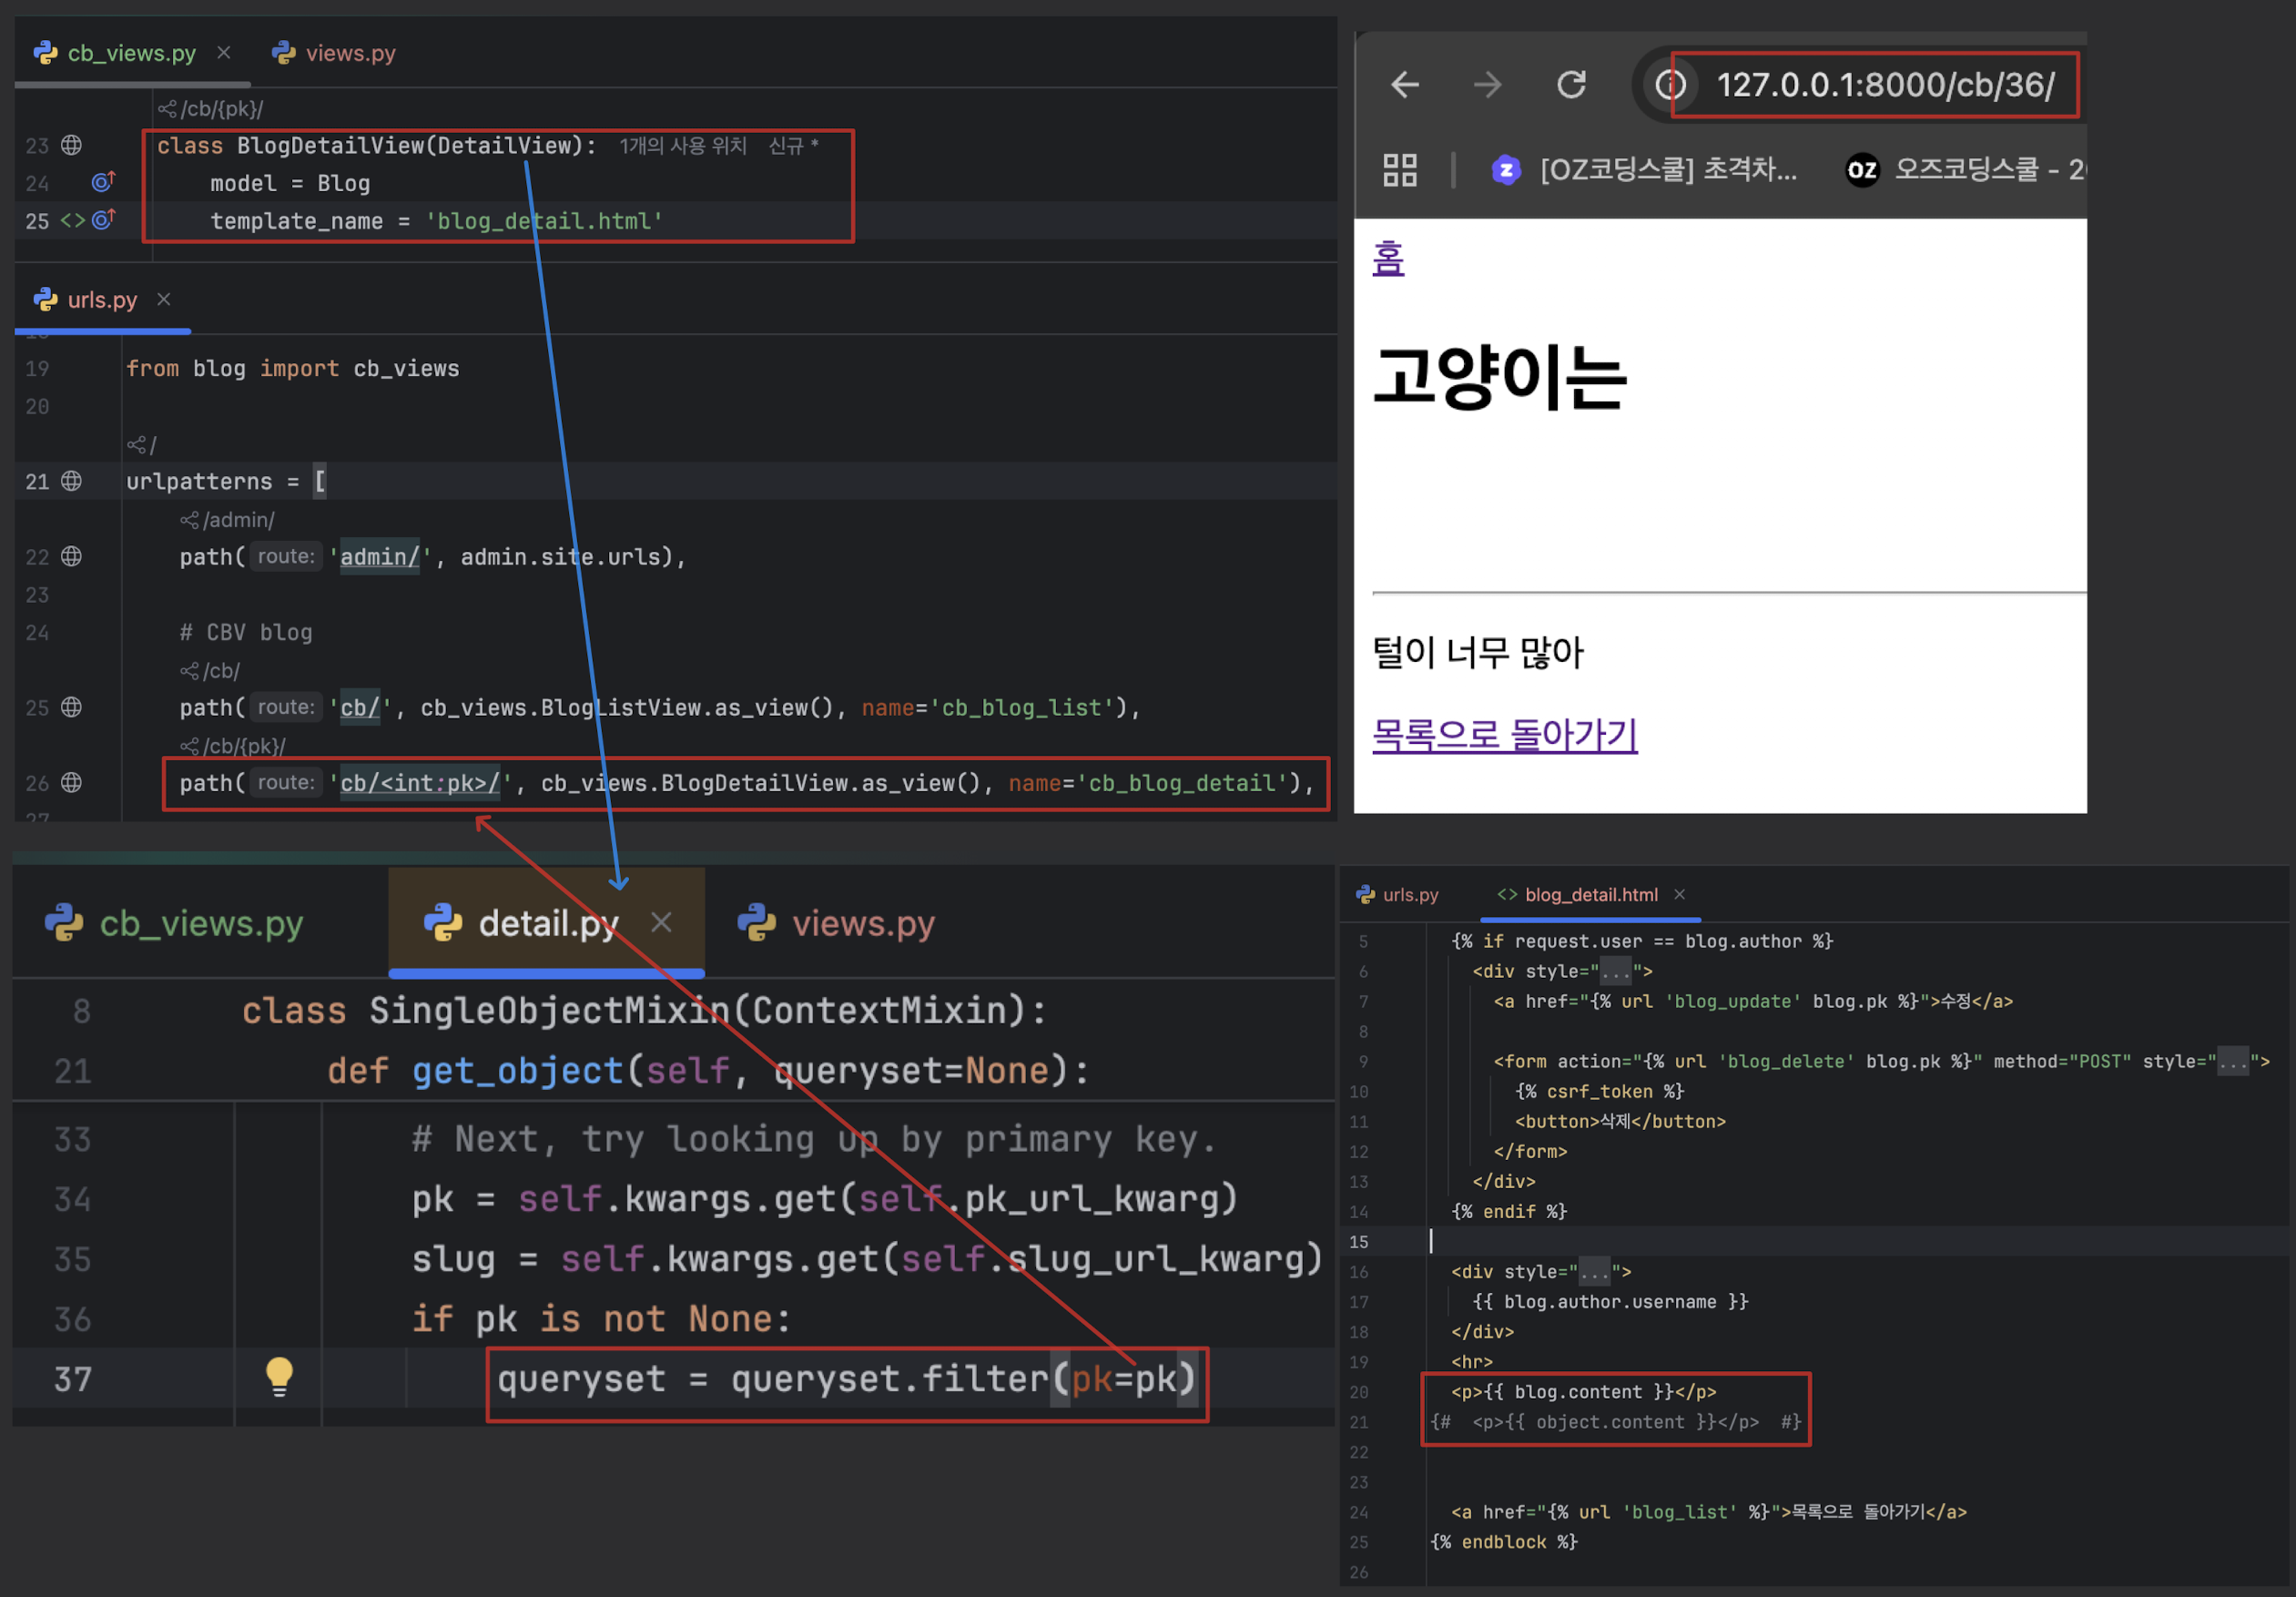The height and width of the screenshot is (1597, 2296).
Task: Click the 홈 link on the page
Action: [1388, 259]
